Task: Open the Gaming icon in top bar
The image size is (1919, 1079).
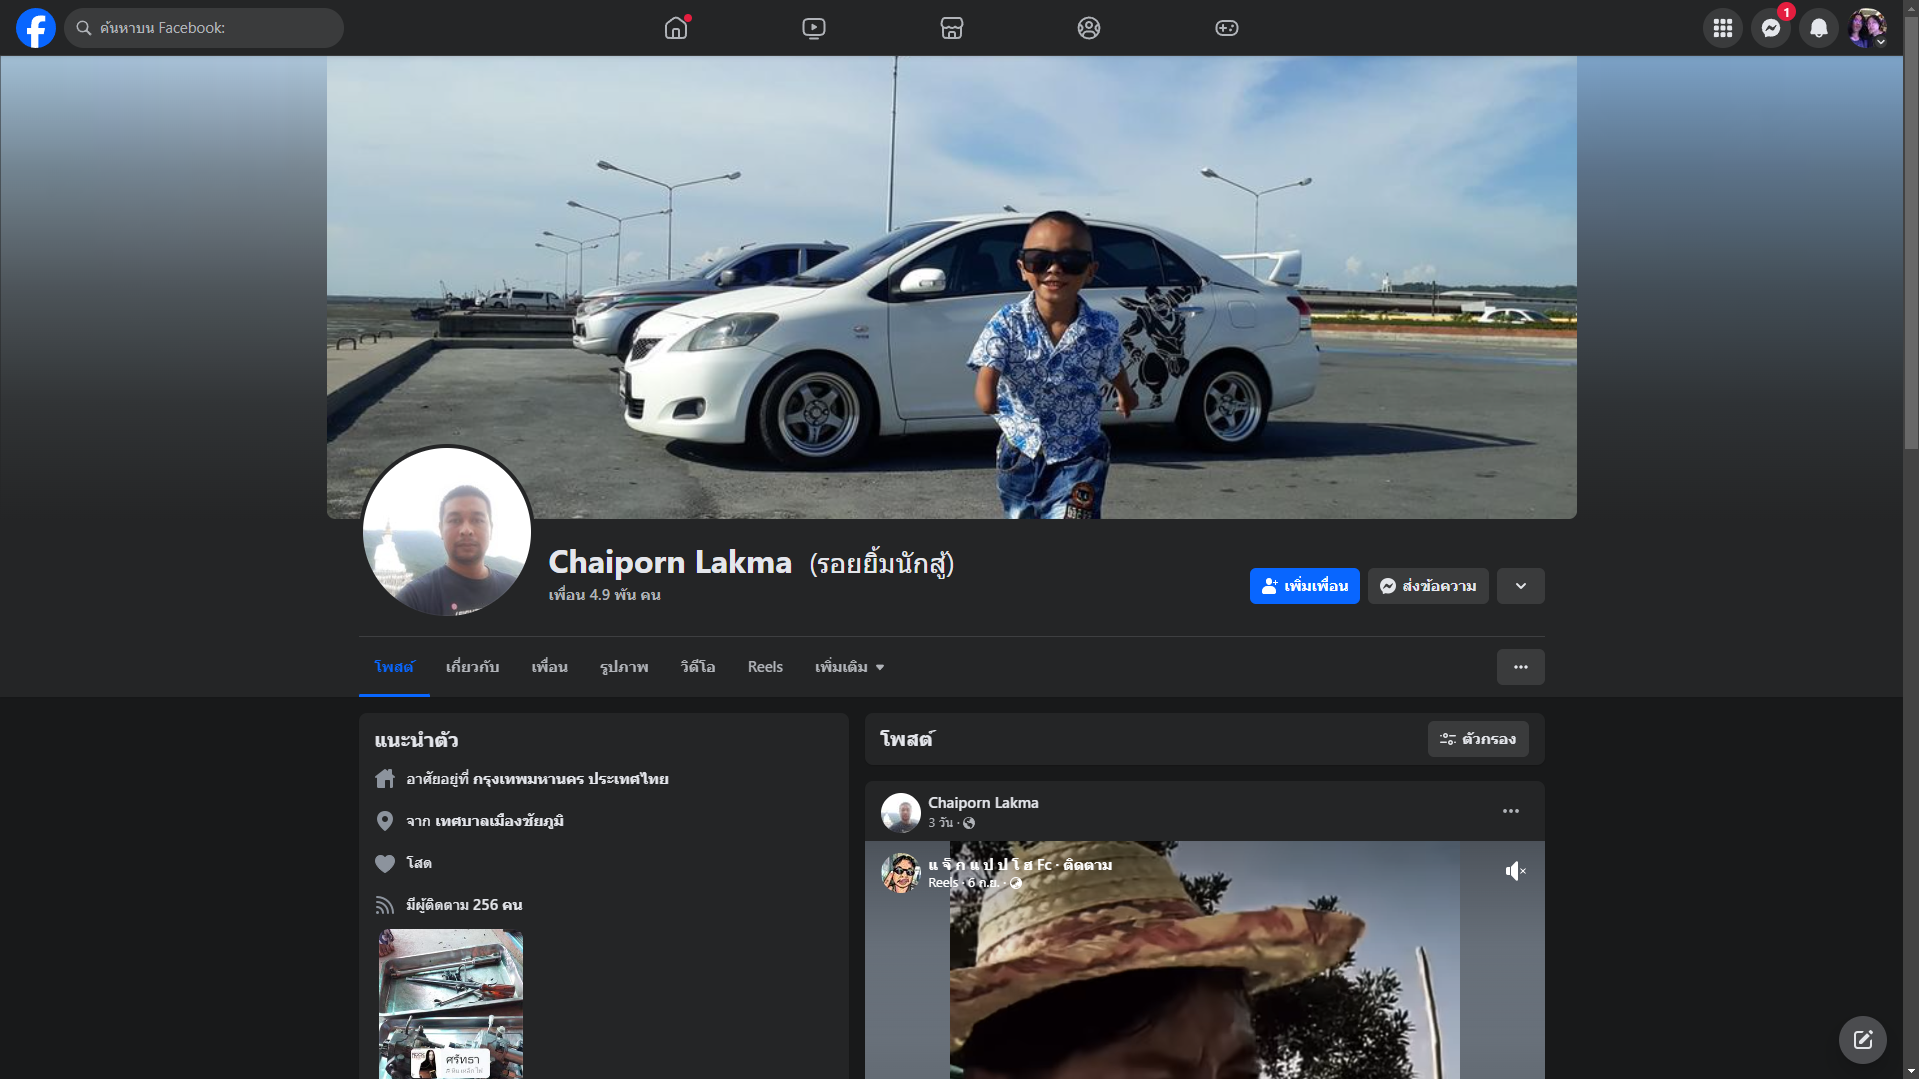Action: coord(1226,28)
